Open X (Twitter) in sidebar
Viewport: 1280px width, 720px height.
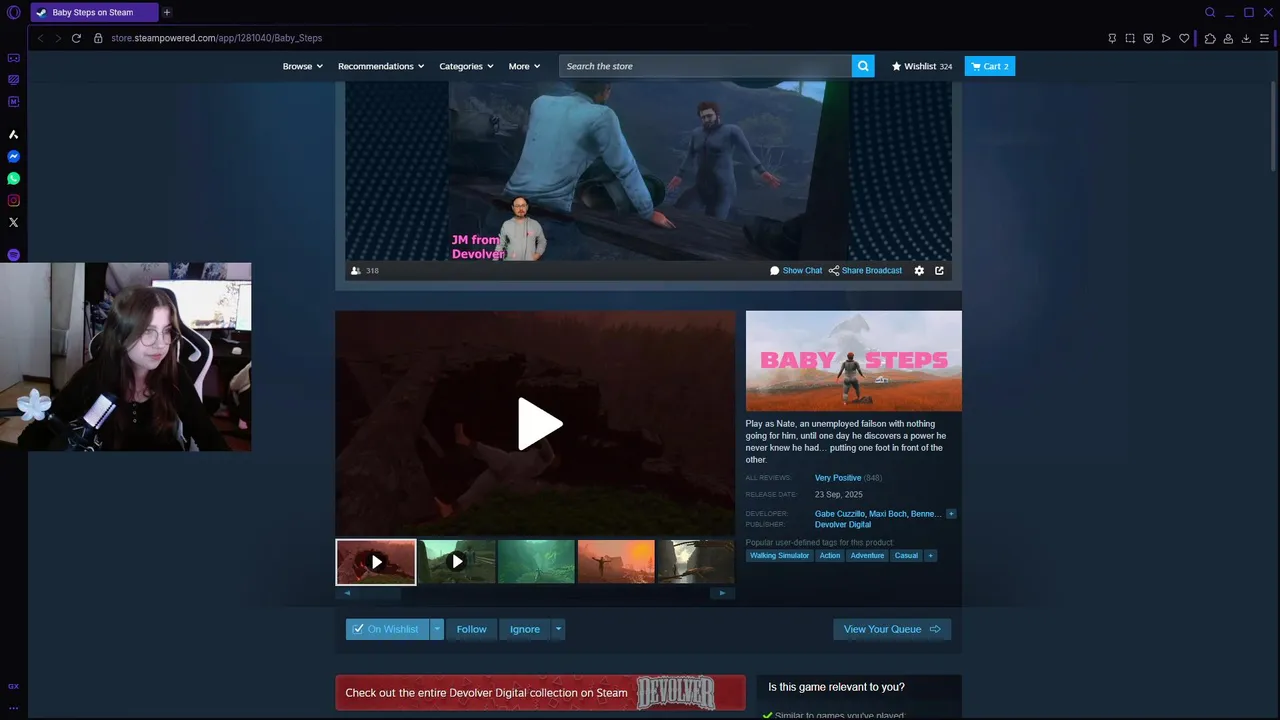point(13,222)
